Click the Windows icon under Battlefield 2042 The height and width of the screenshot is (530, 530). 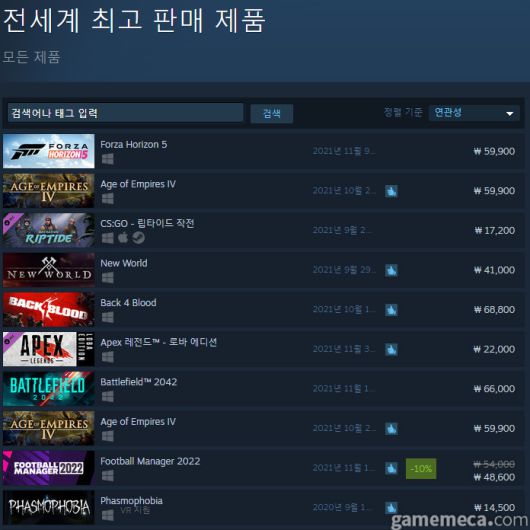point(108,396)
